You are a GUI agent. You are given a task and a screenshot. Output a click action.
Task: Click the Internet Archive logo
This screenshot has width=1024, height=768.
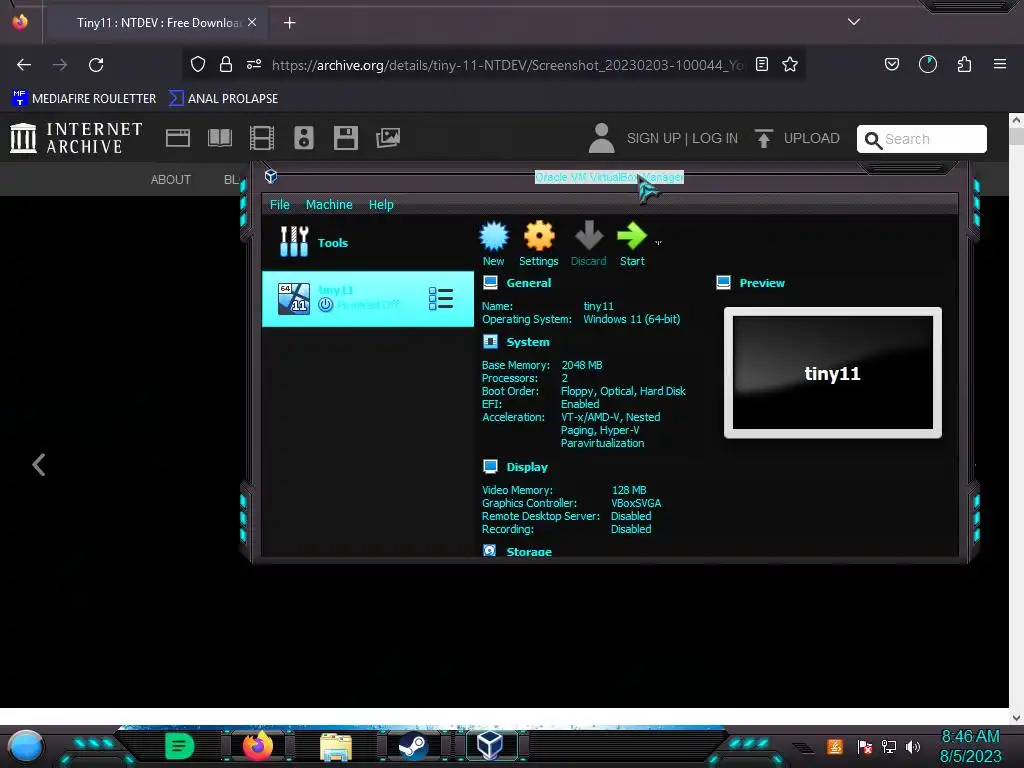[x=76, y=138]
